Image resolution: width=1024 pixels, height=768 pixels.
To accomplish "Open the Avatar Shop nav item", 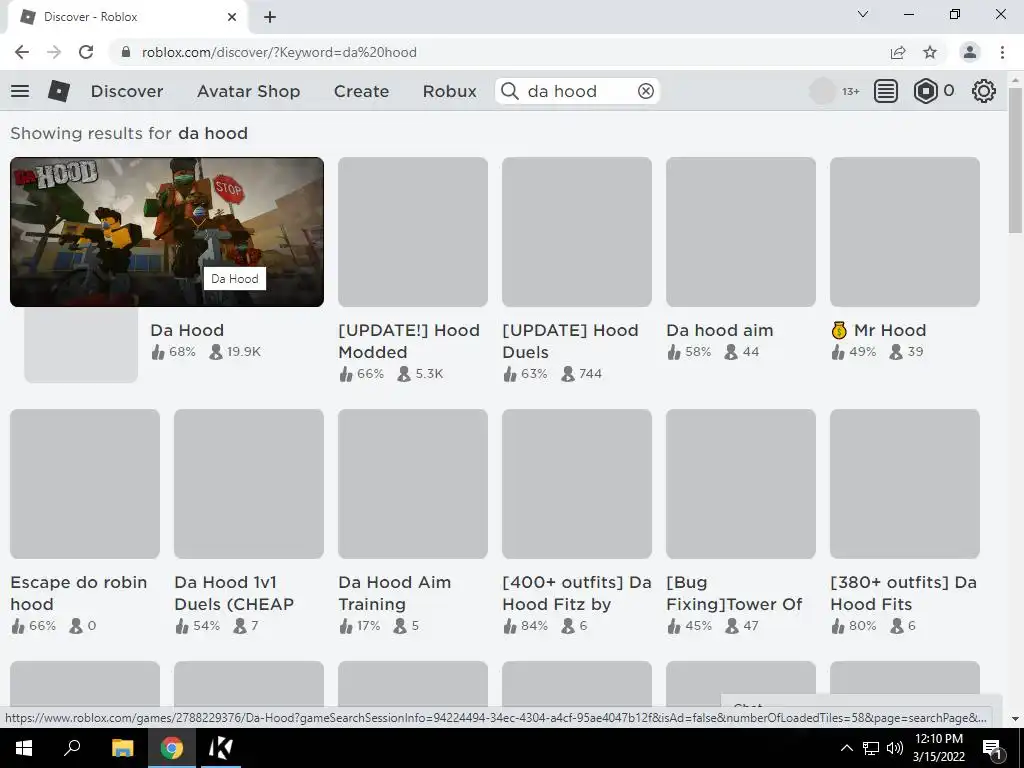I will 248,91.
